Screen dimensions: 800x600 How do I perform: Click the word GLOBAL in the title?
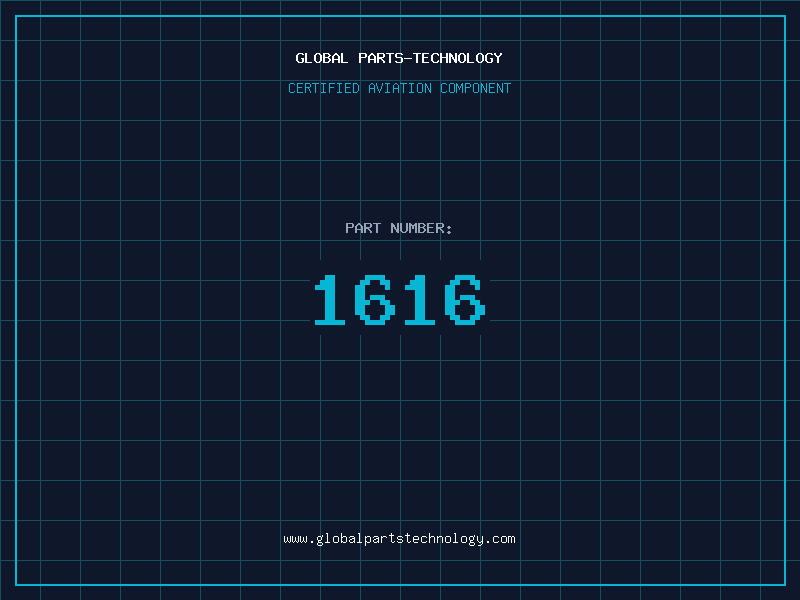click(x=322, y=58)
